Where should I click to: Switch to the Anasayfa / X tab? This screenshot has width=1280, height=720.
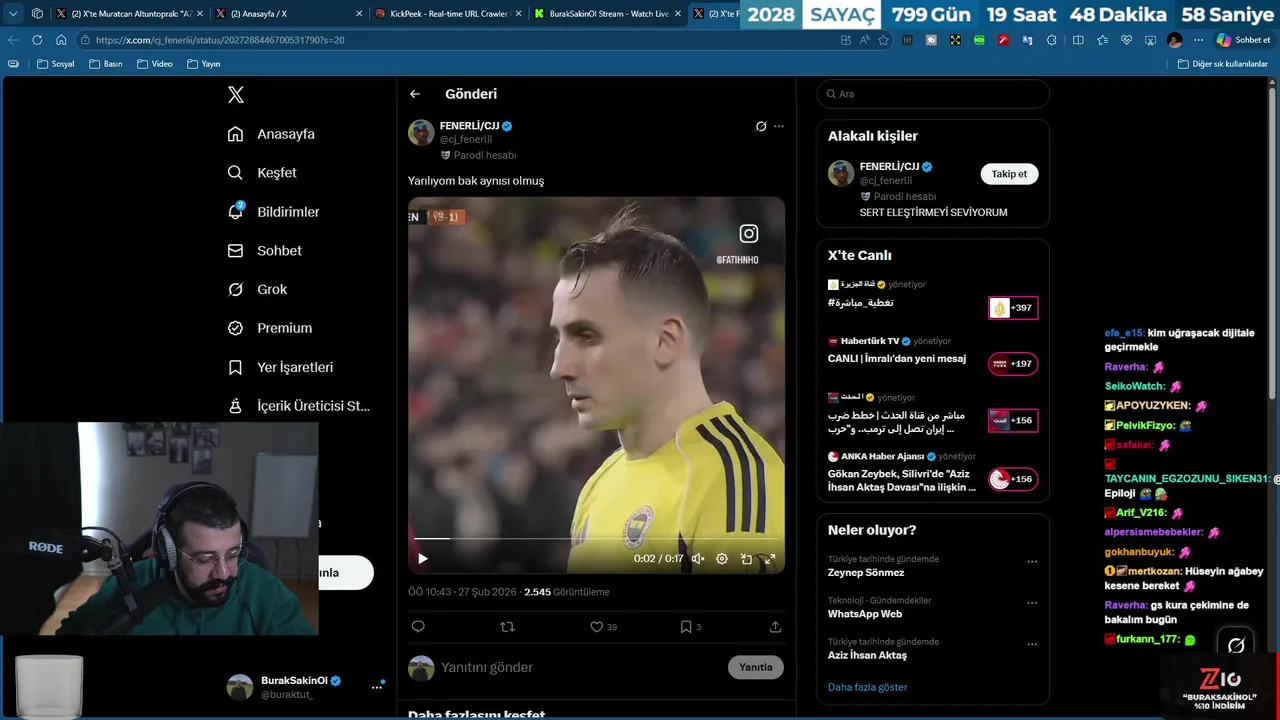click(288, 14)
